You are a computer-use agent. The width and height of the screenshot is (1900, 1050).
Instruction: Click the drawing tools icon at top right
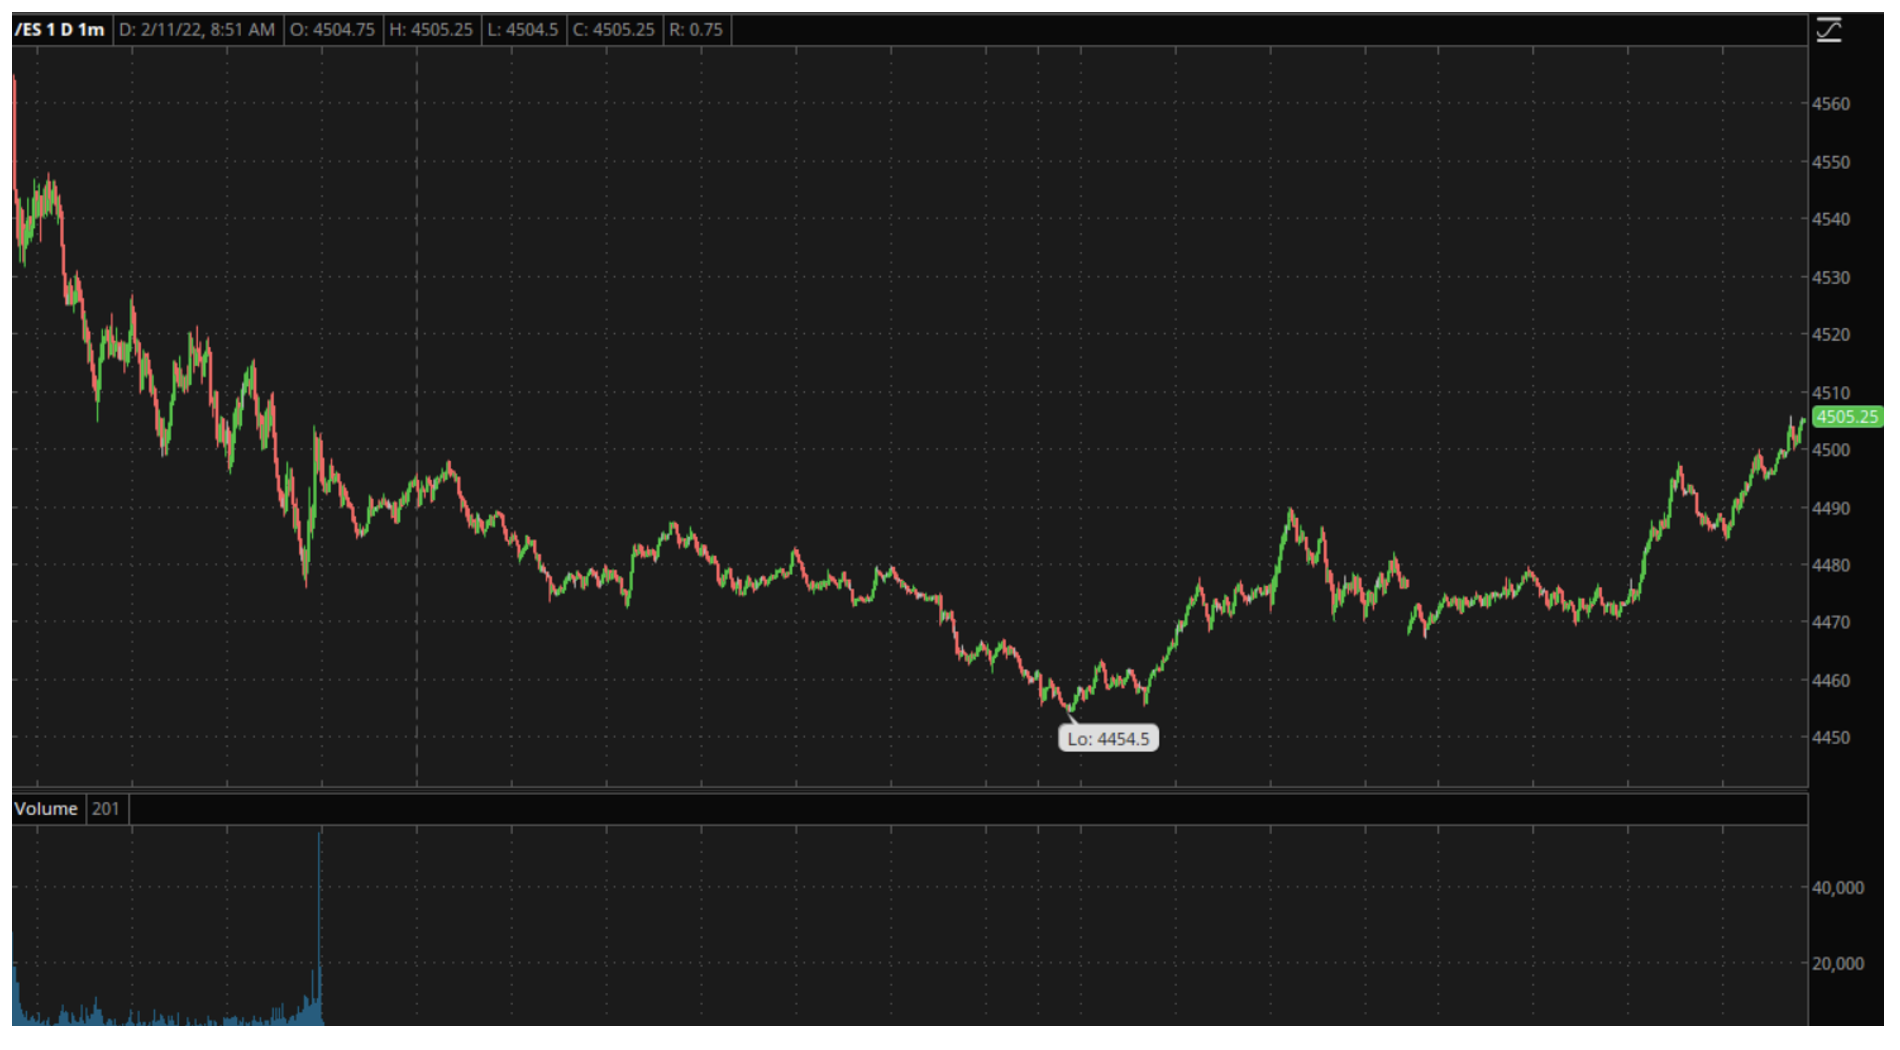tap(1829, 30)
